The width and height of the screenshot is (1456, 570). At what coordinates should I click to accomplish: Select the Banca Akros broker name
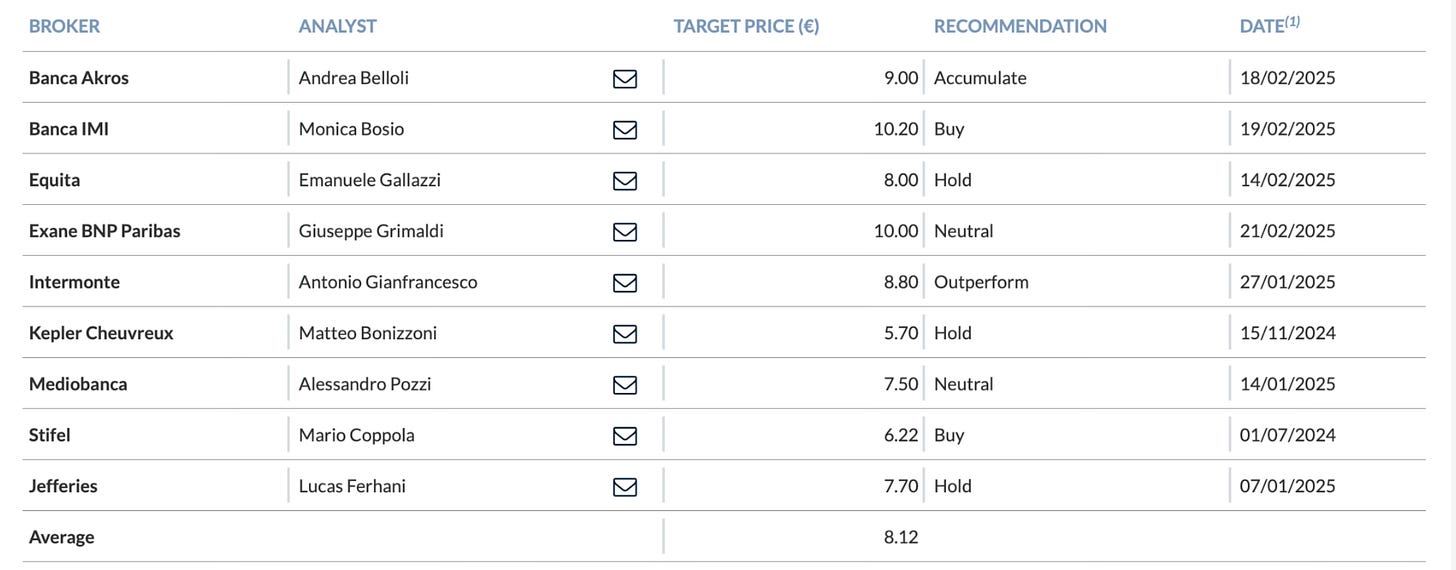pyautogui.click(x=79, y=78)
